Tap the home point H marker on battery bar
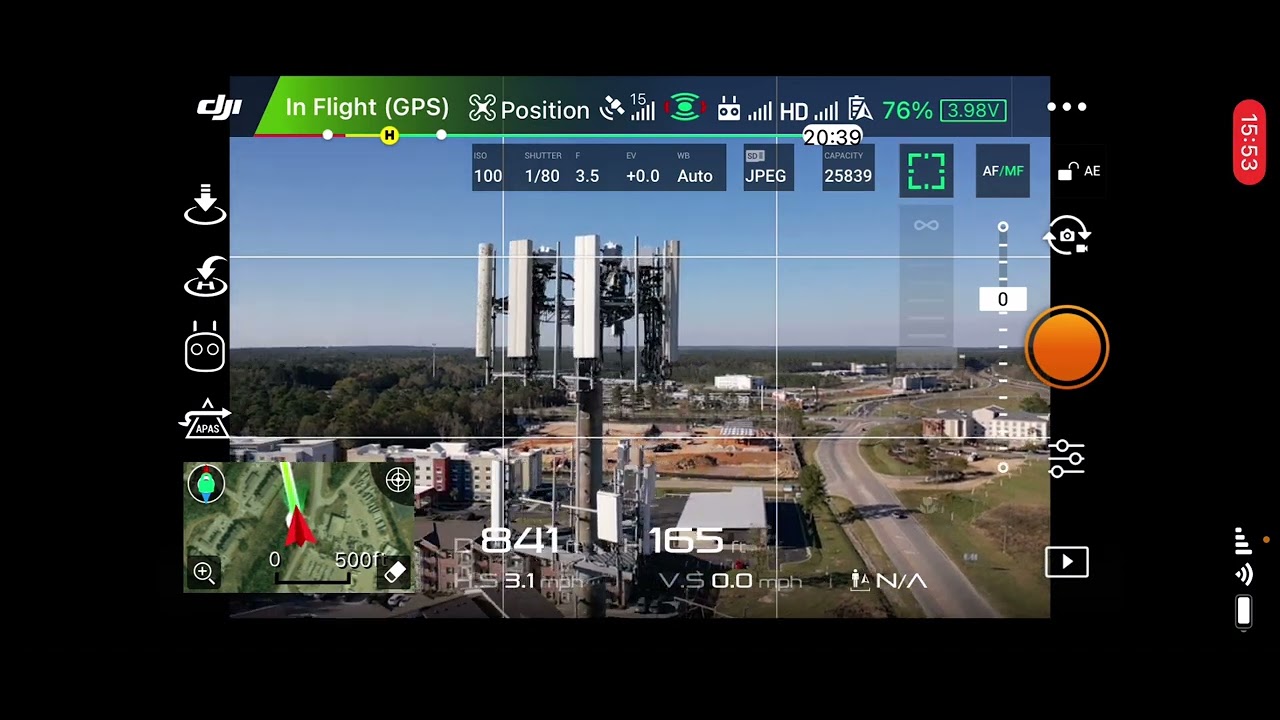Image resolution: width=1280 pixels, height=720 pixels. point(389,135)
